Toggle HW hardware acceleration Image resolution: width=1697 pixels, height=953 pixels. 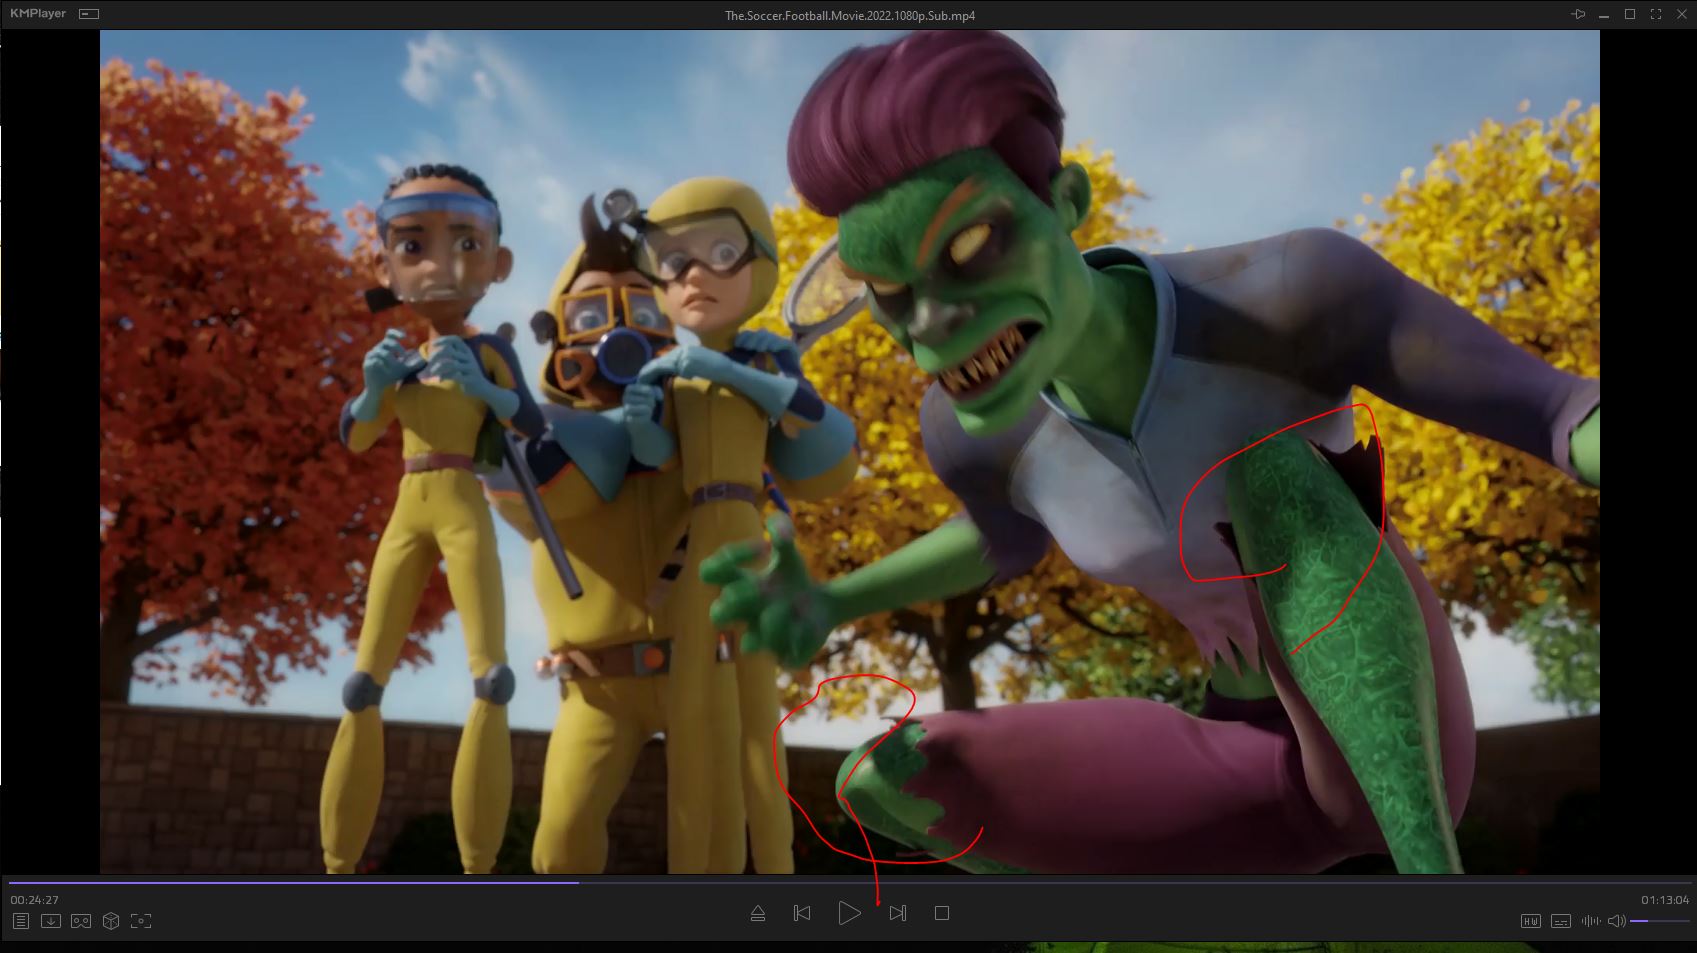click(1530, 921)
